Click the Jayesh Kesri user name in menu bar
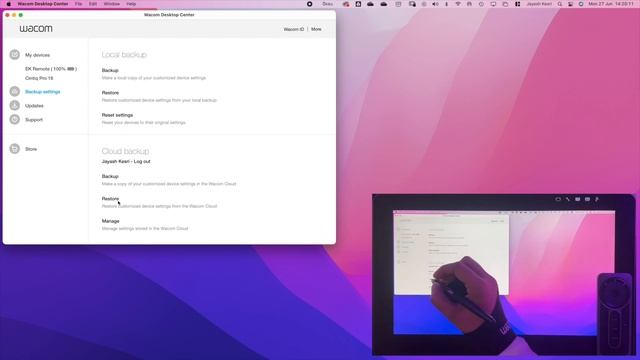The image size is (640, 360). pyautogui.click(x=539, y=4)
